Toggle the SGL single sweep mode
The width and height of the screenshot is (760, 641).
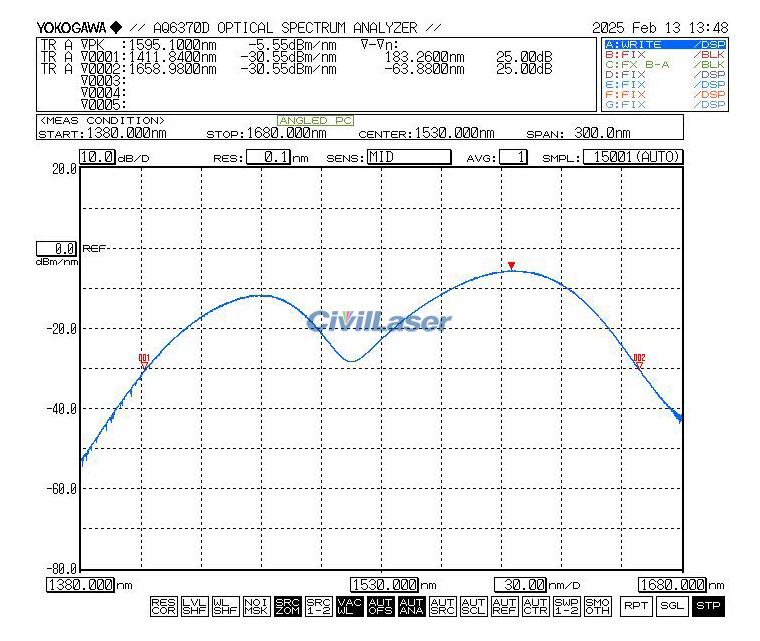coord(671,606)
